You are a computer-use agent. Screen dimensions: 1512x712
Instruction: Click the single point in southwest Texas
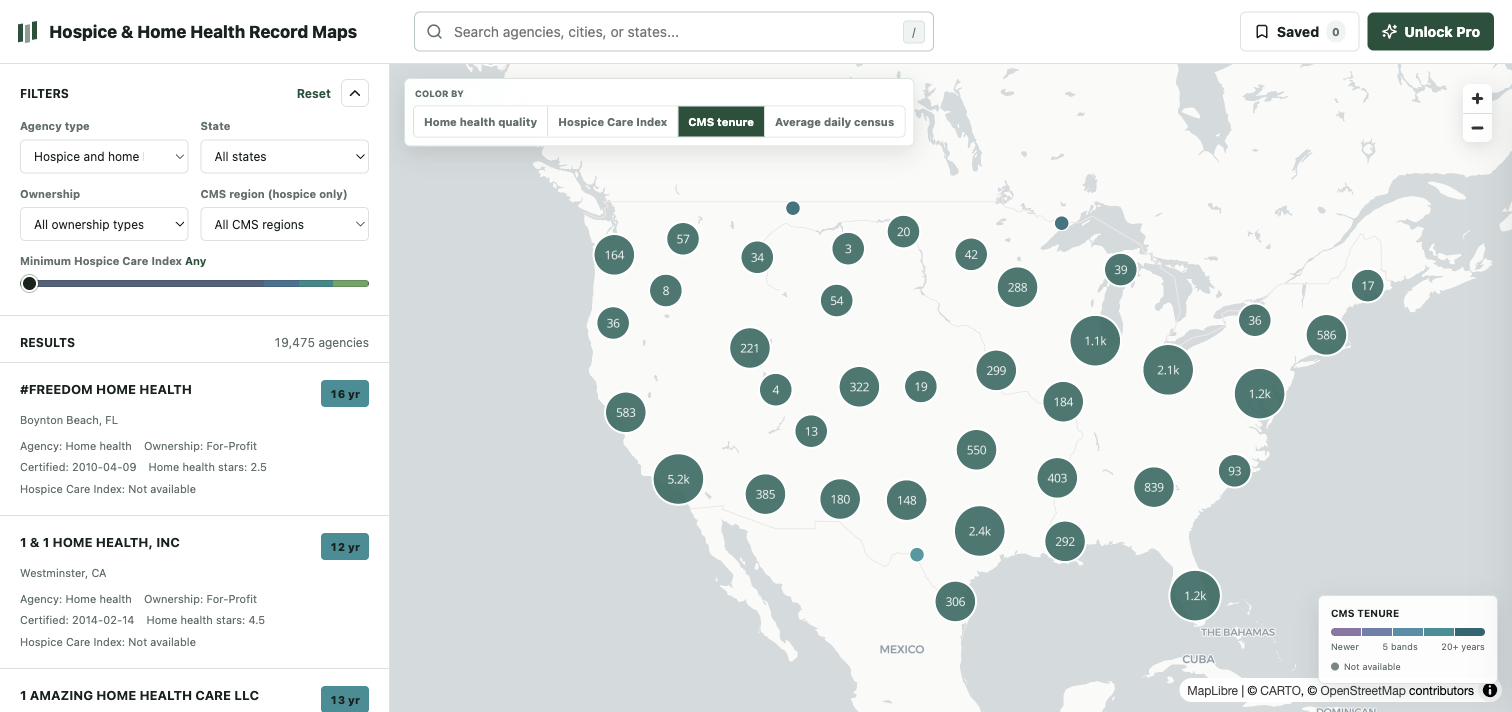[917, 554]
